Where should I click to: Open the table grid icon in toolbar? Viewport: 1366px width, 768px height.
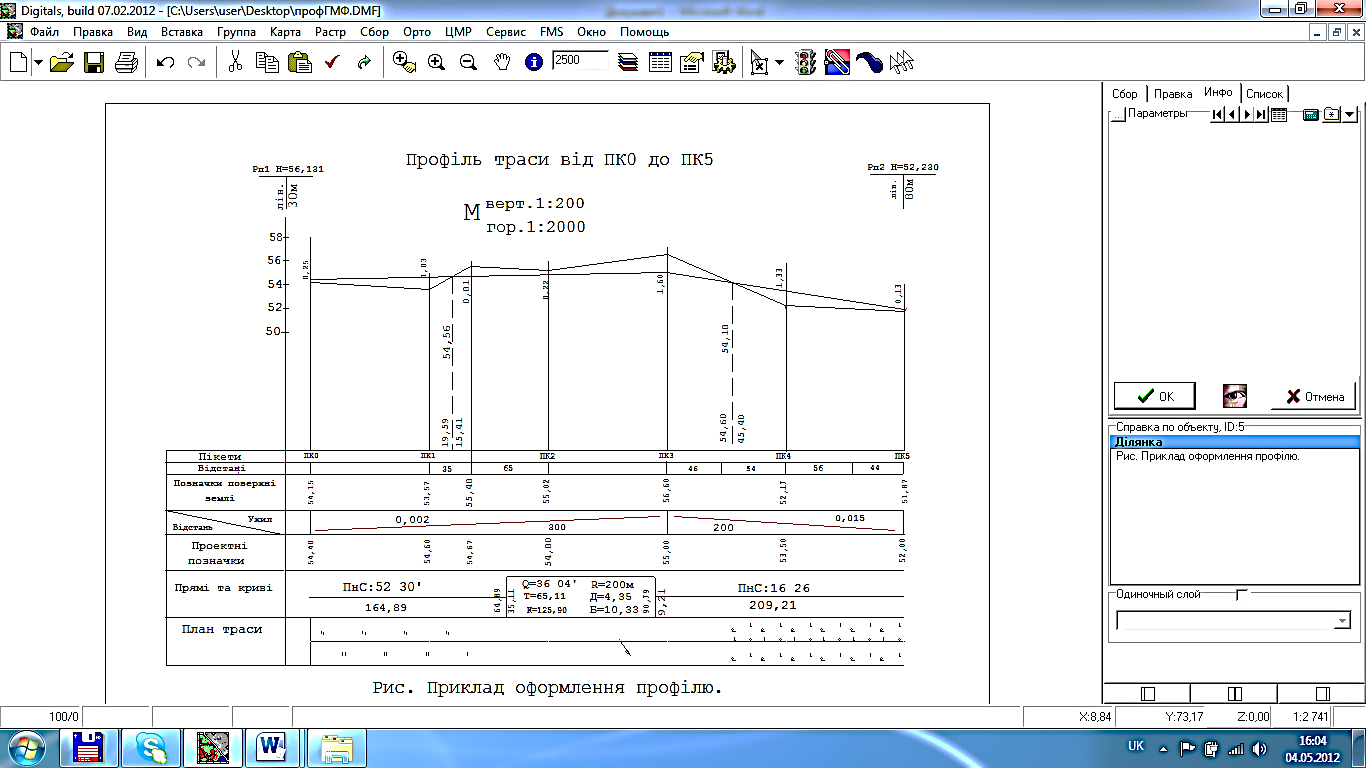660,62
